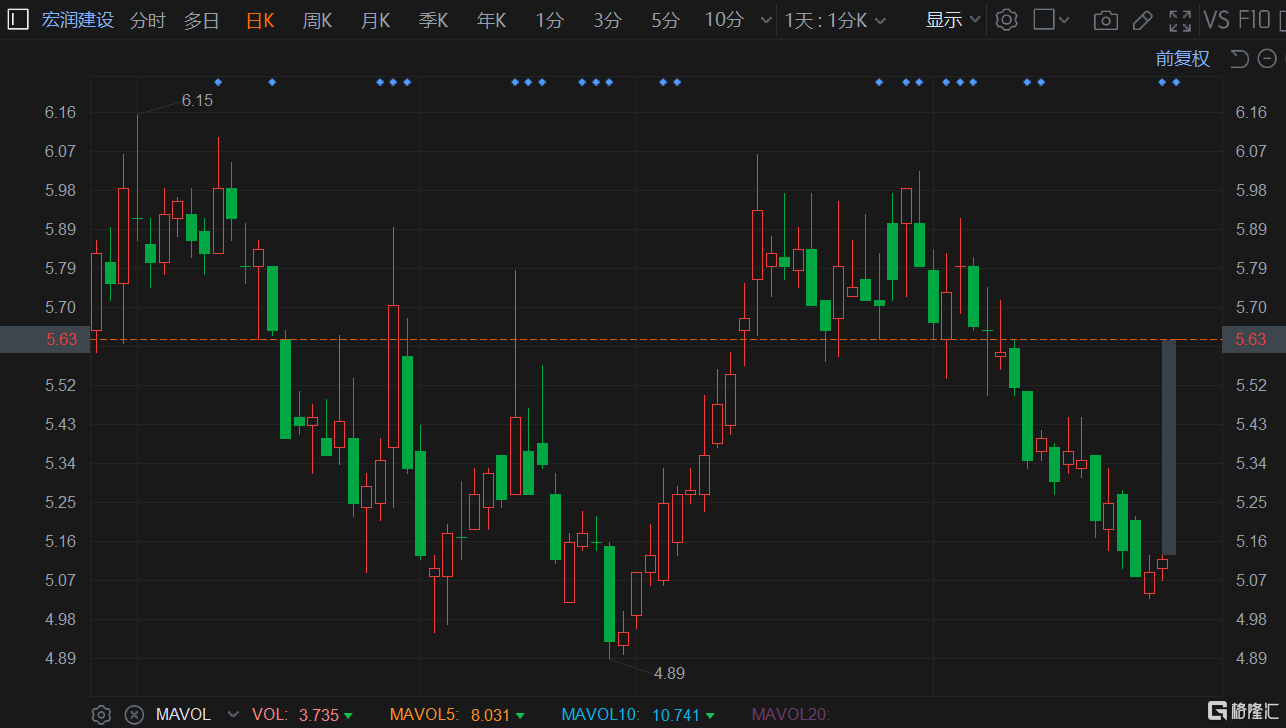Click the 宏润建设 stock name

(78, 20)
